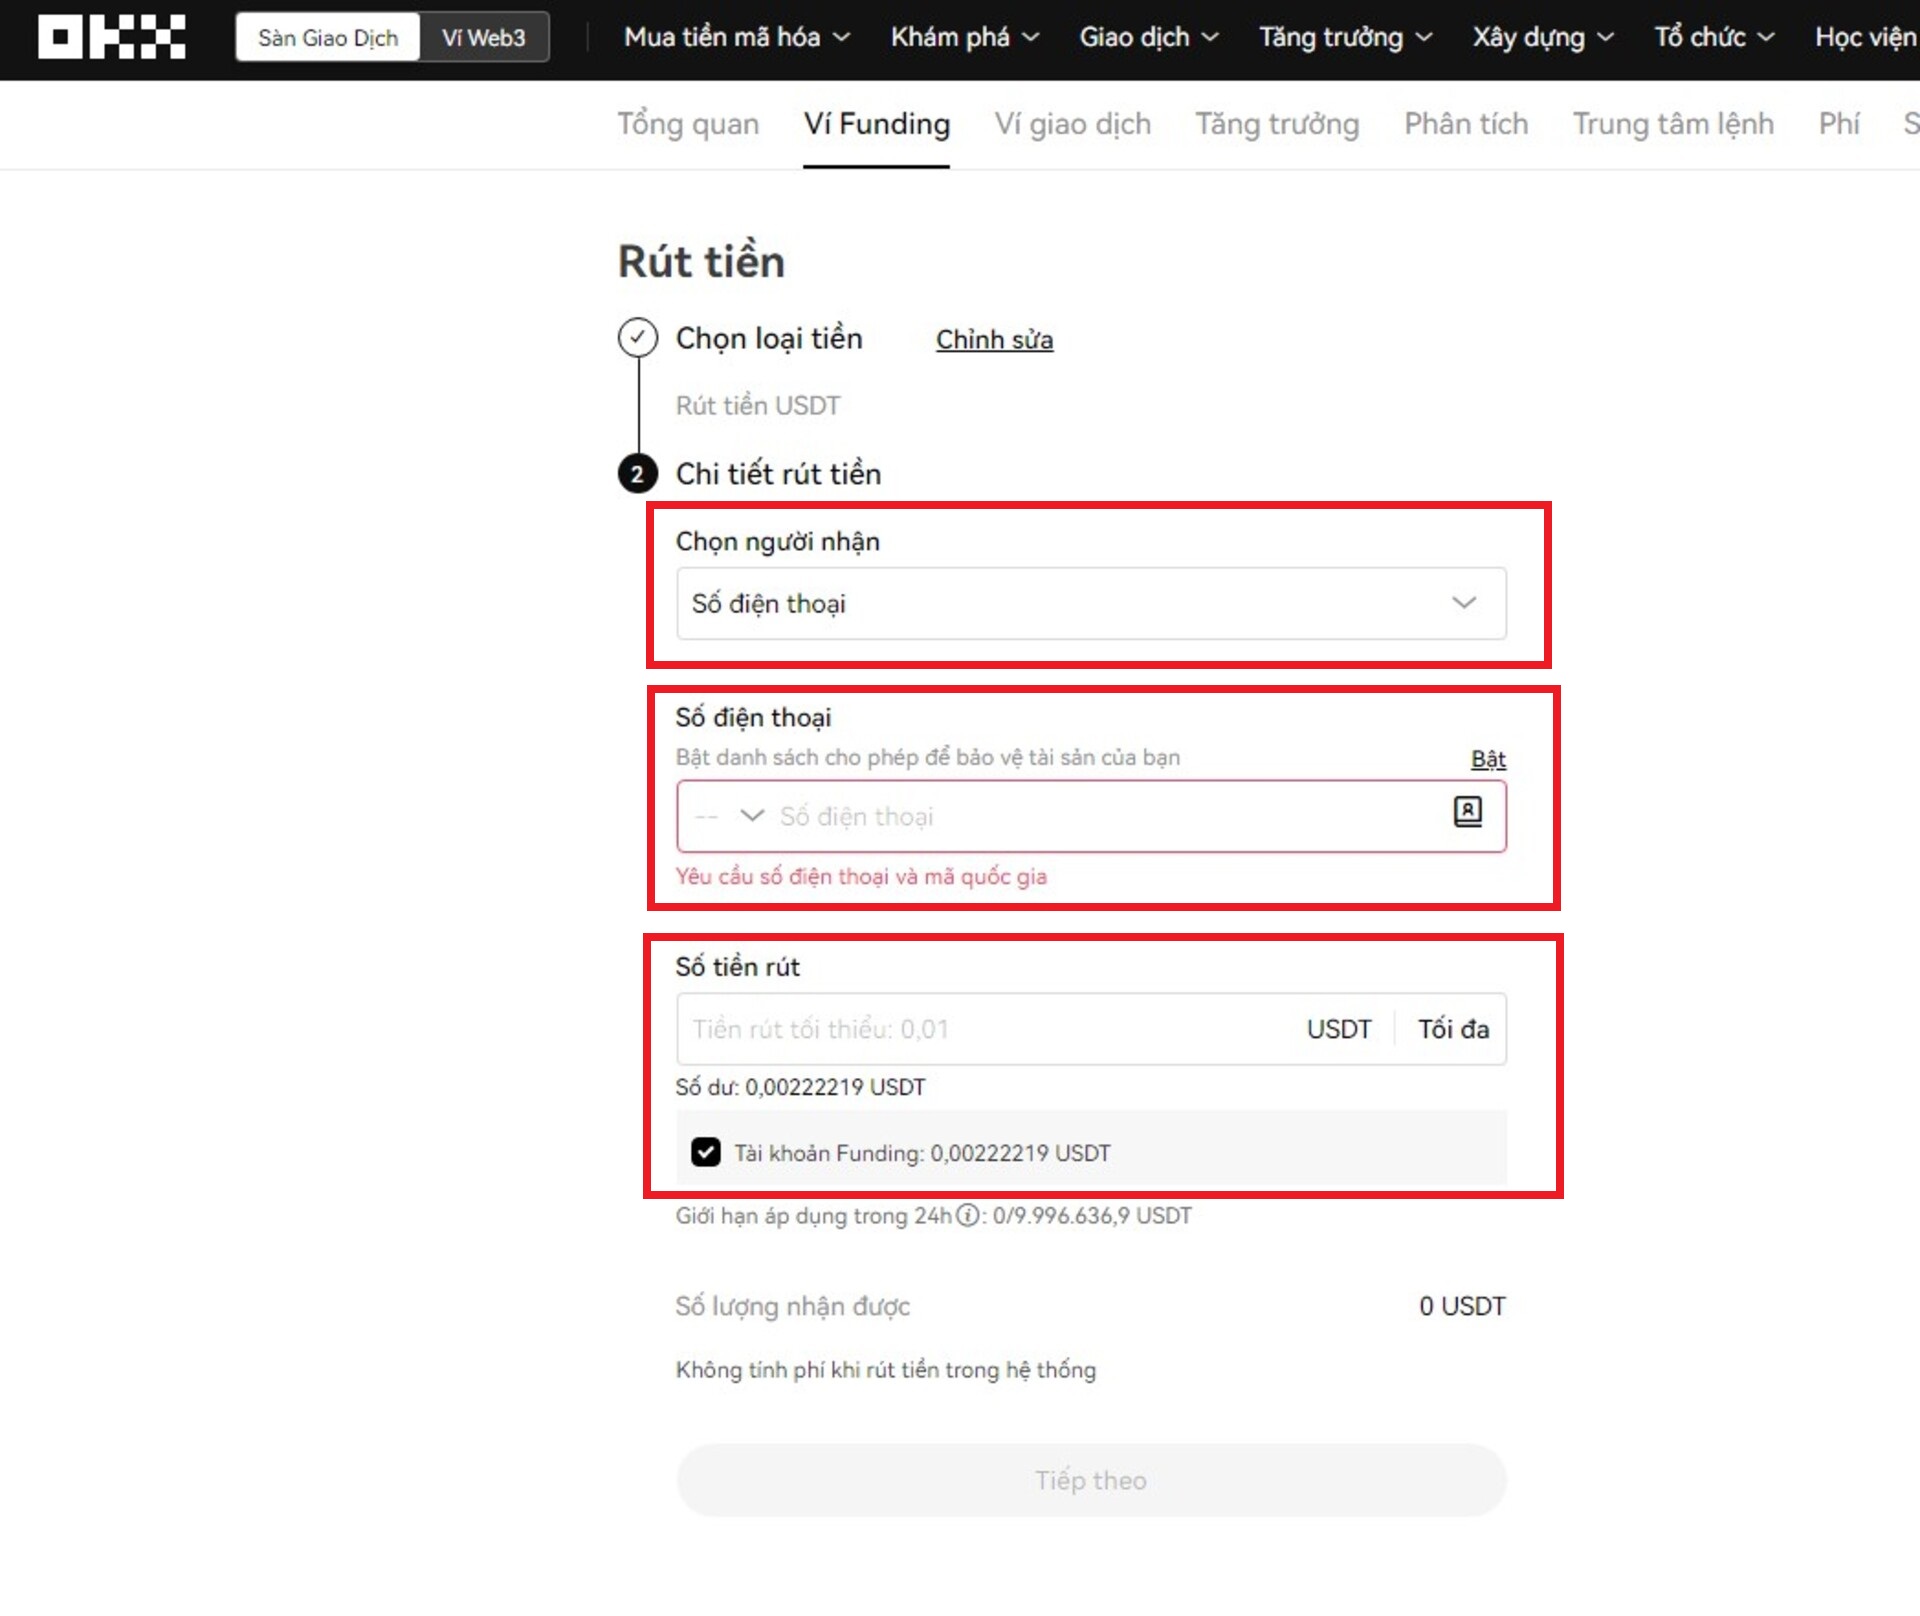Open the Chọn người nhận dropdown
1920x1616 pixels.
tap(1091, 603)
